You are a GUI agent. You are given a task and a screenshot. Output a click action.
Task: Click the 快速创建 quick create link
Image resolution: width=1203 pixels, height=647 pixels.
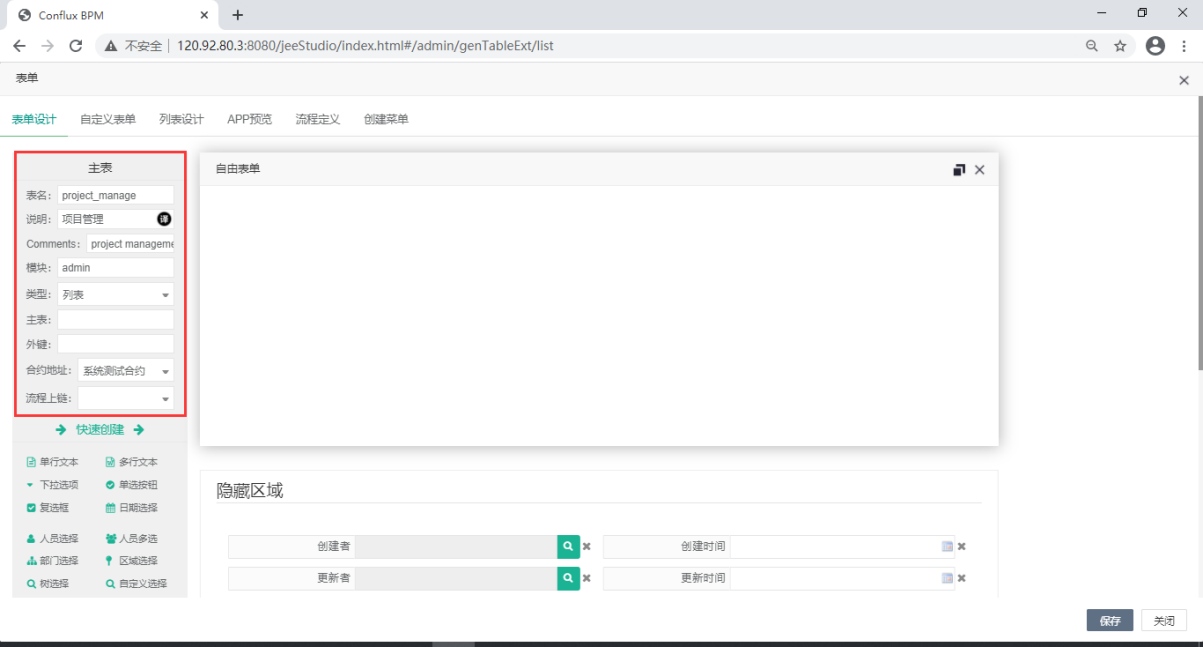[100, 430]
